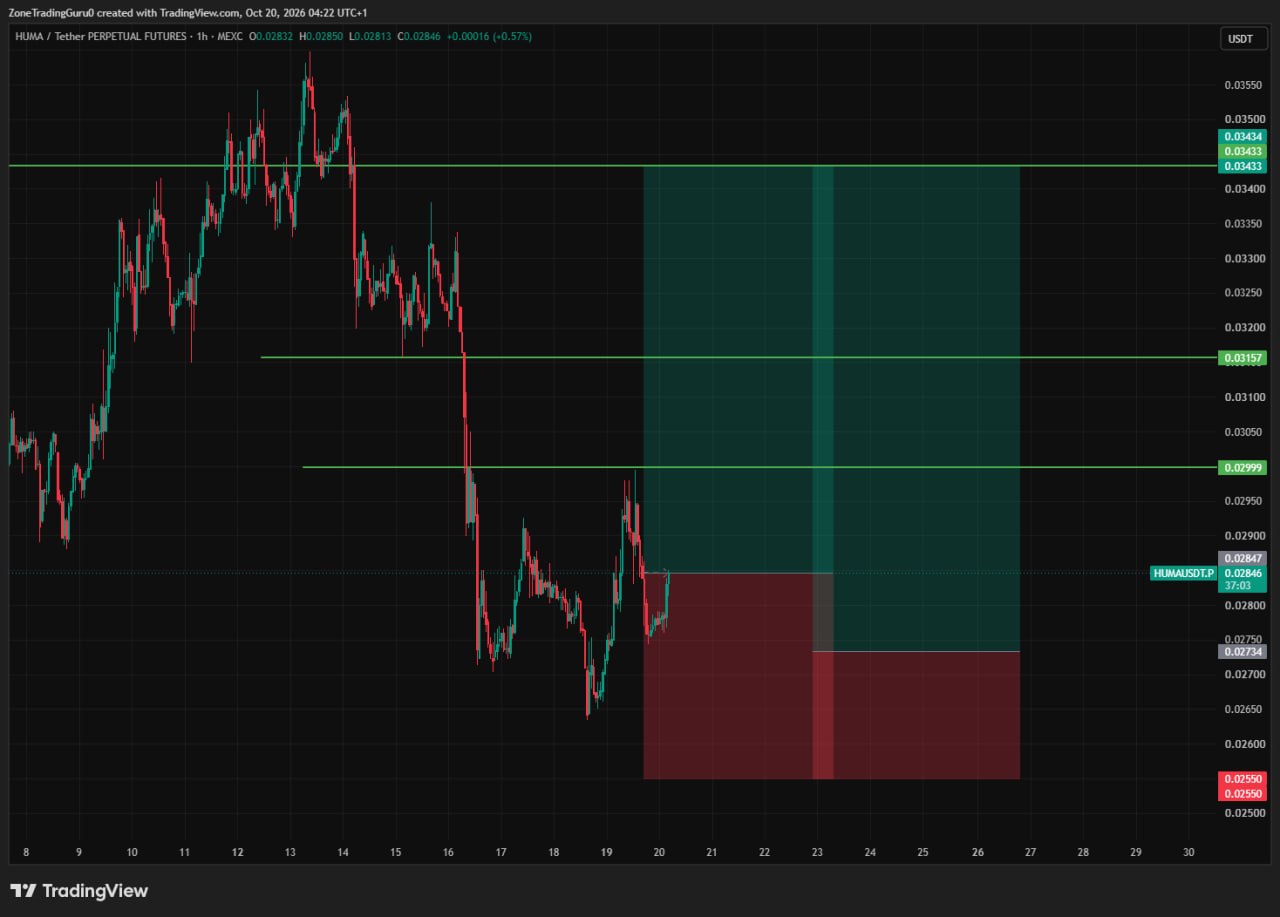Click the open value O0.02832
The image size is (1280, 917).
(x=271, y=36)
